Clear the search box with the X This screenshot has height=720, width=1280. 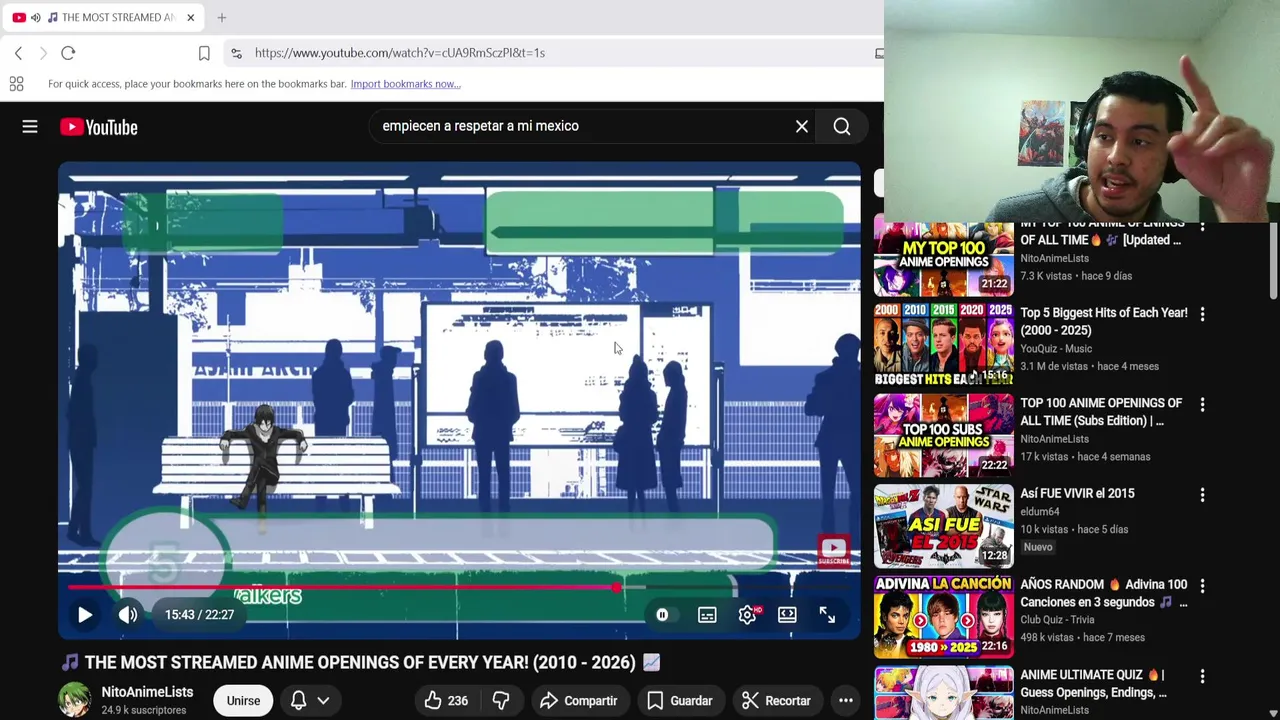[802, 126]
